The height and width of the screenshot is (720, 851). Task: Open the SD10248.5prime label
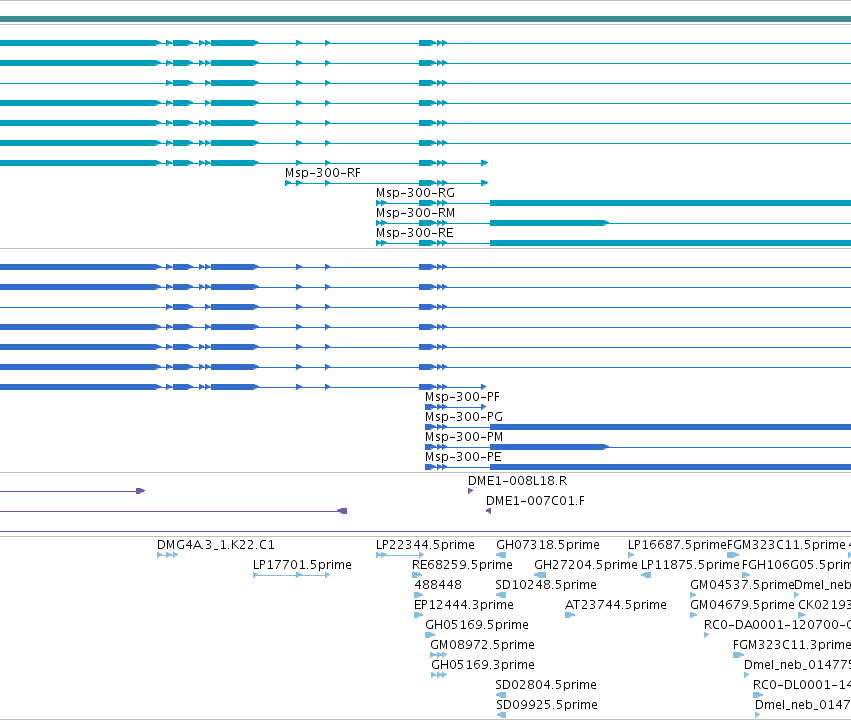[545, 585]
